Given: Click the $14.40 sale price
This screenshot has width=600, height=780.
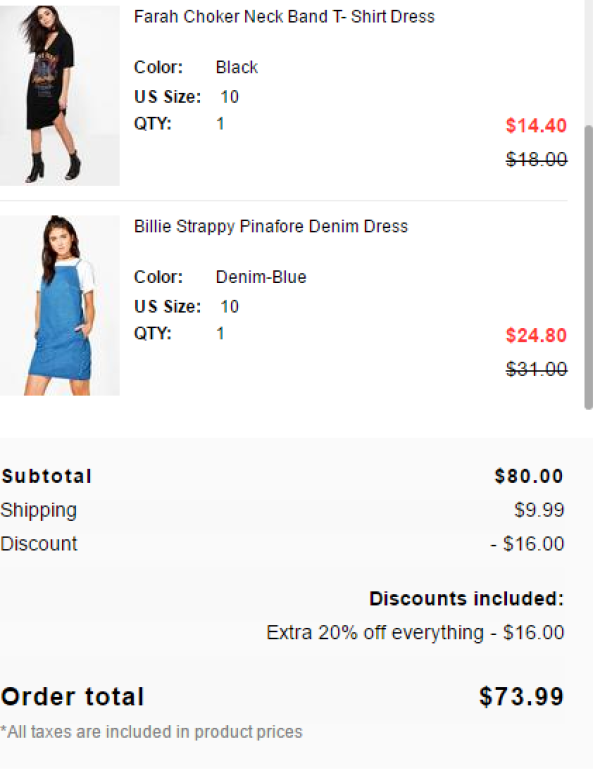Looking at the screenshot, I should coord(536,125).
